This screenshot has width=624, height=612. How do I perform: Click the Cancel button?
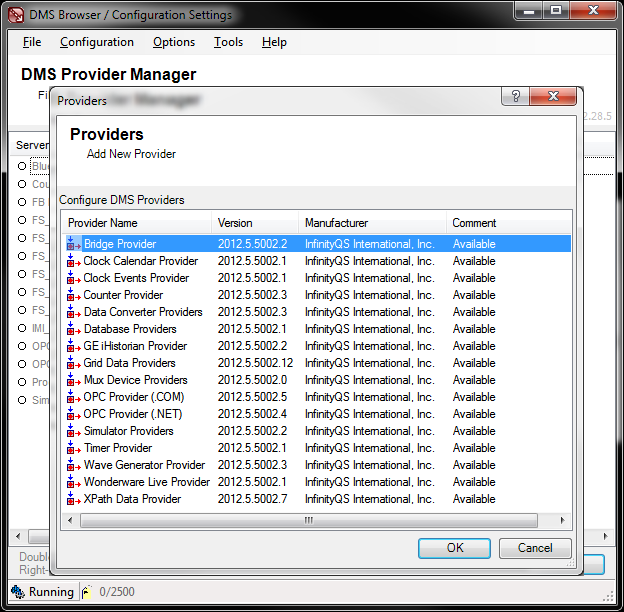[535, 548]
